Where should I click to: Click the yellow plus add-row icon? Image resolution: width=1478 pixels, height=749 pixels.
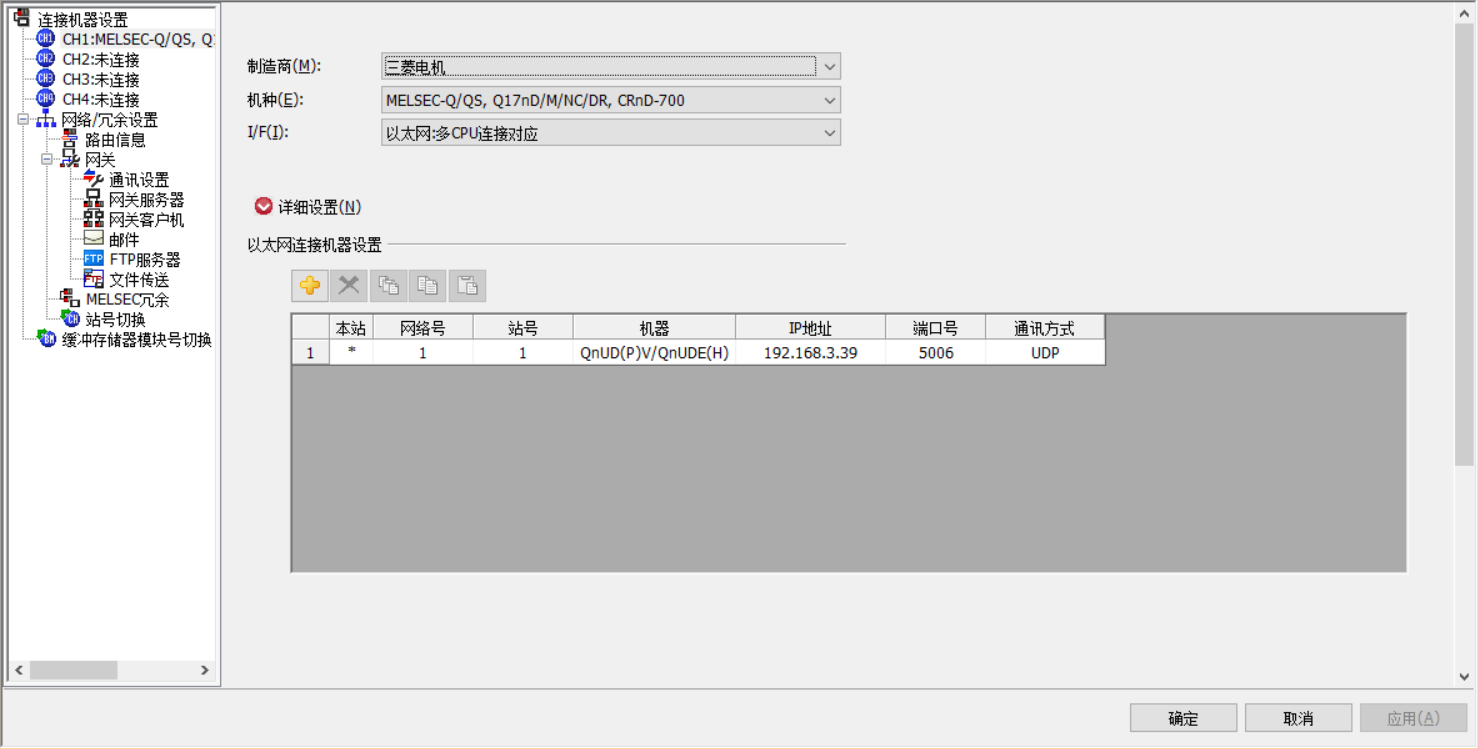tap(310, 286)
